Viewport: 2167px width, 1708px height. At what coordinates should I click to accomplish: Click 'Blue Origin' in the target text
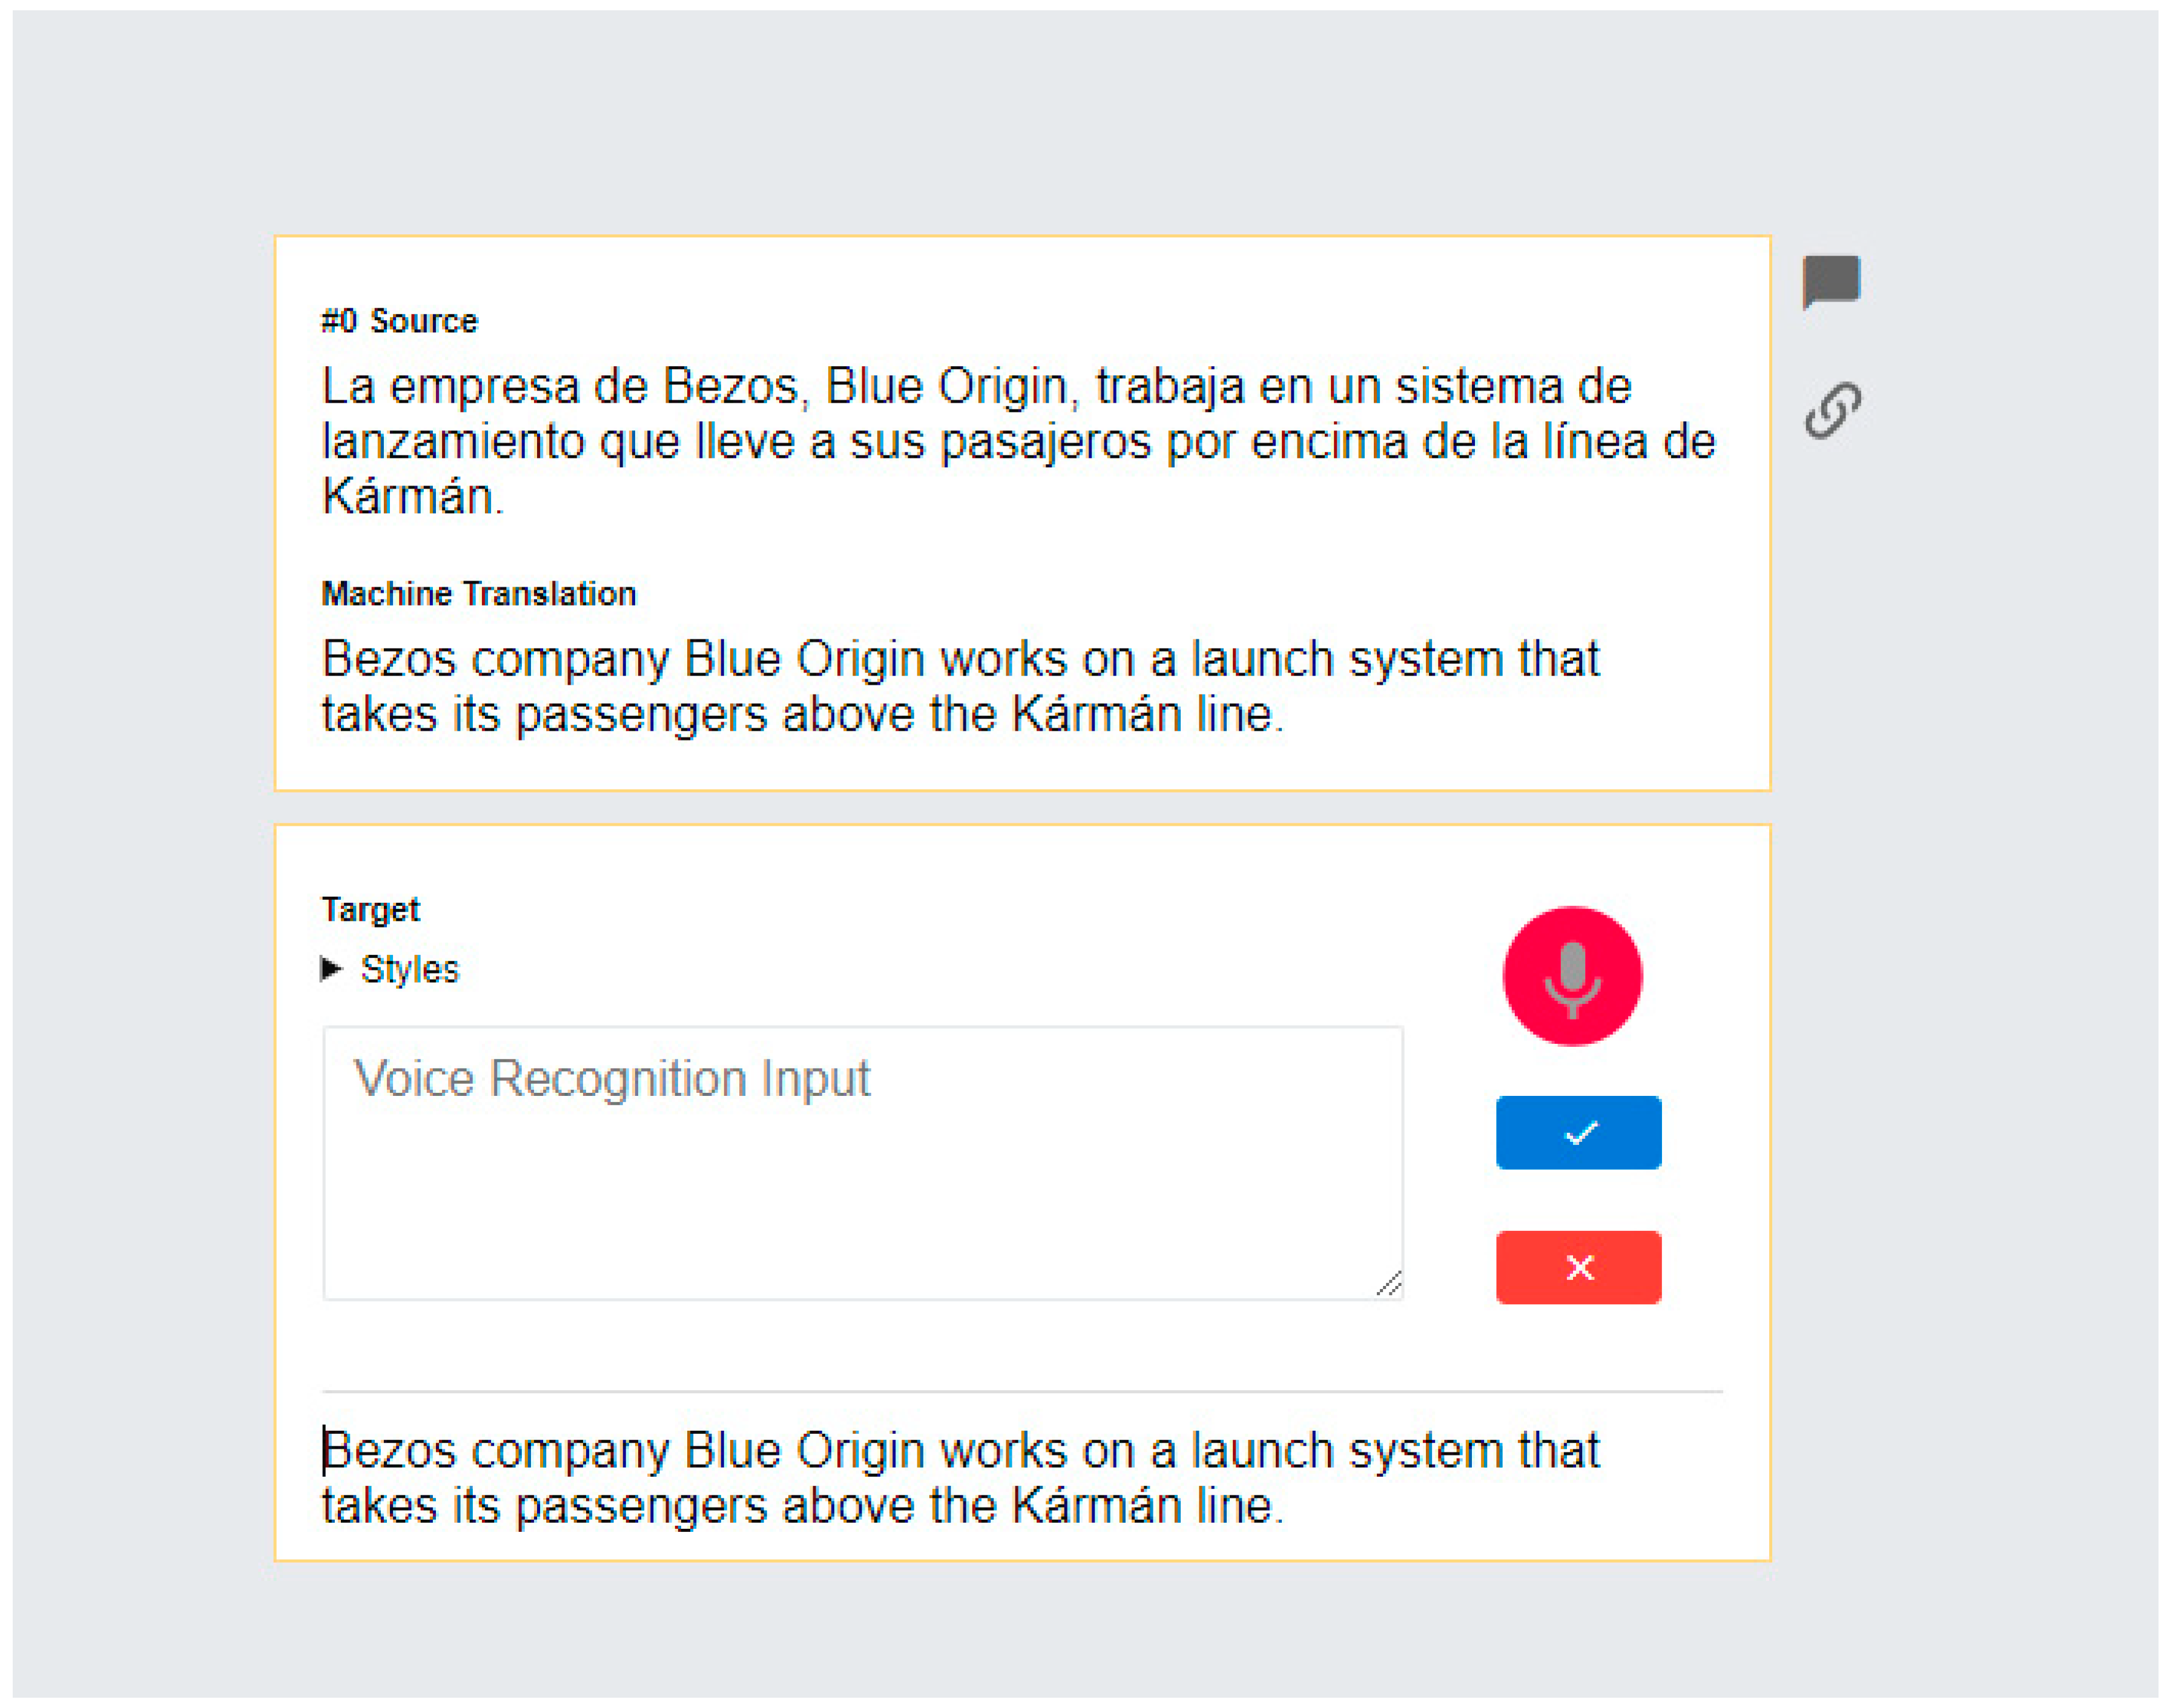[804, 1450]
